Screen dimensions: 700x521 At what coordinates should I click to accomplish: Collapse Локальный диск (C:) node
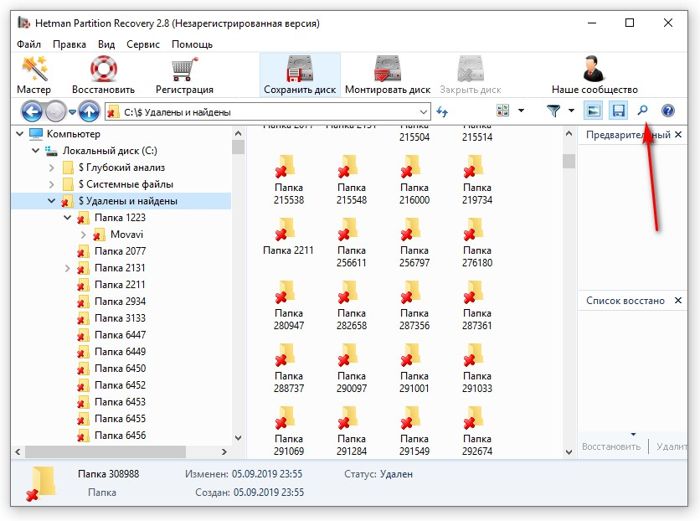(36, 150)
